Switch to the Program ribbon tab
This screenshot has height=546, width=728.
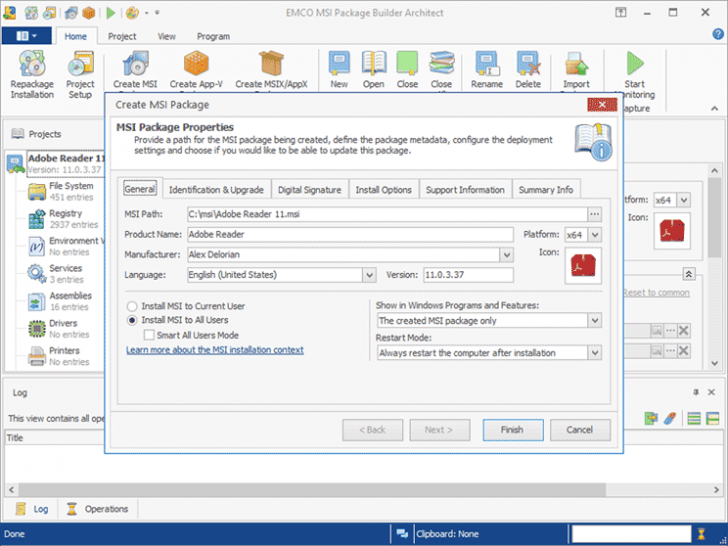click(x=213, y=36)
